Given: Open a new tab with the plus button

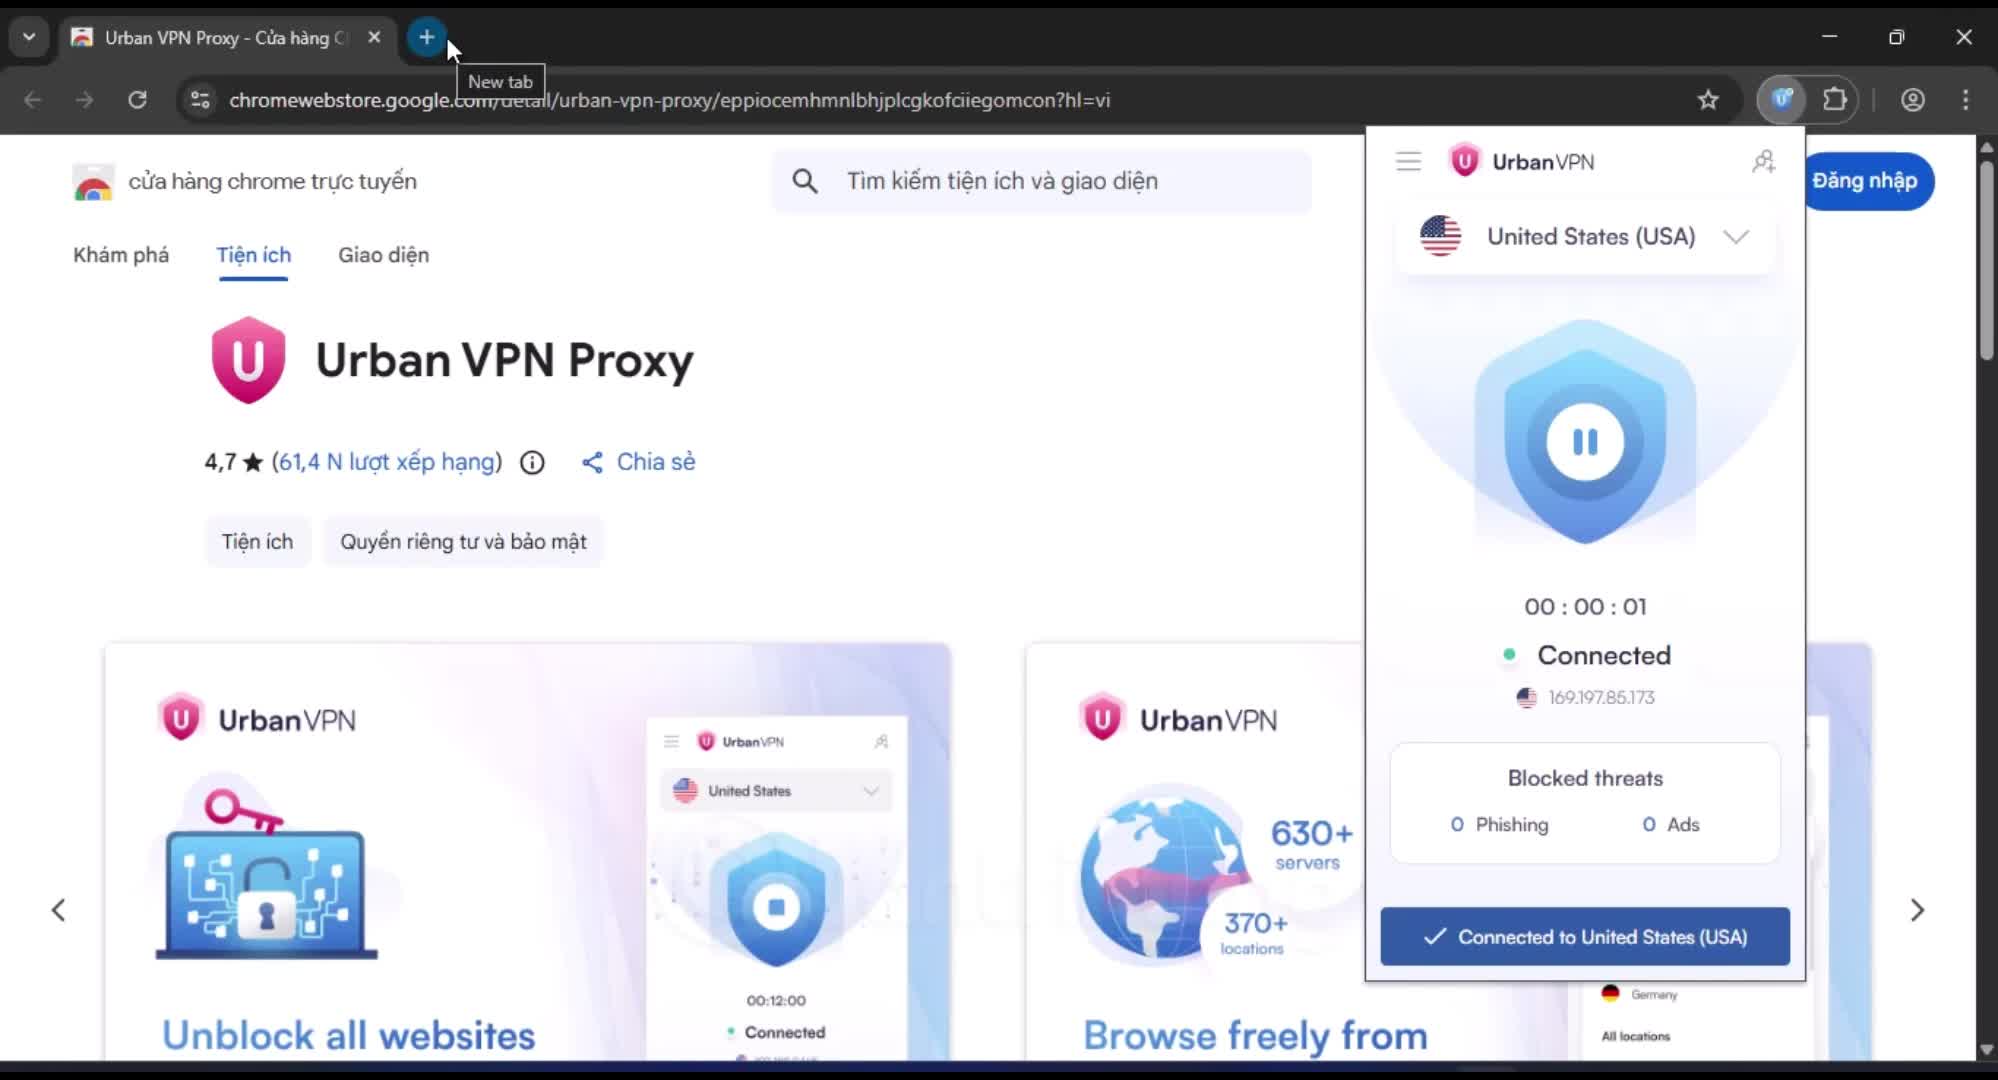Looking at the screenshot, I should (427, 37).
